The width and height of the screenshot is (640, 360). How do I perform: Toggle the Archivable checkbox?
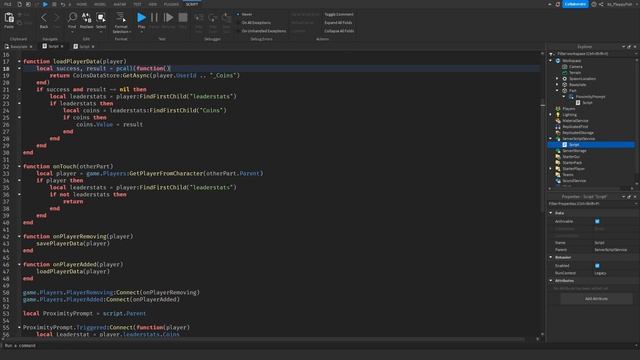(597, 221)
